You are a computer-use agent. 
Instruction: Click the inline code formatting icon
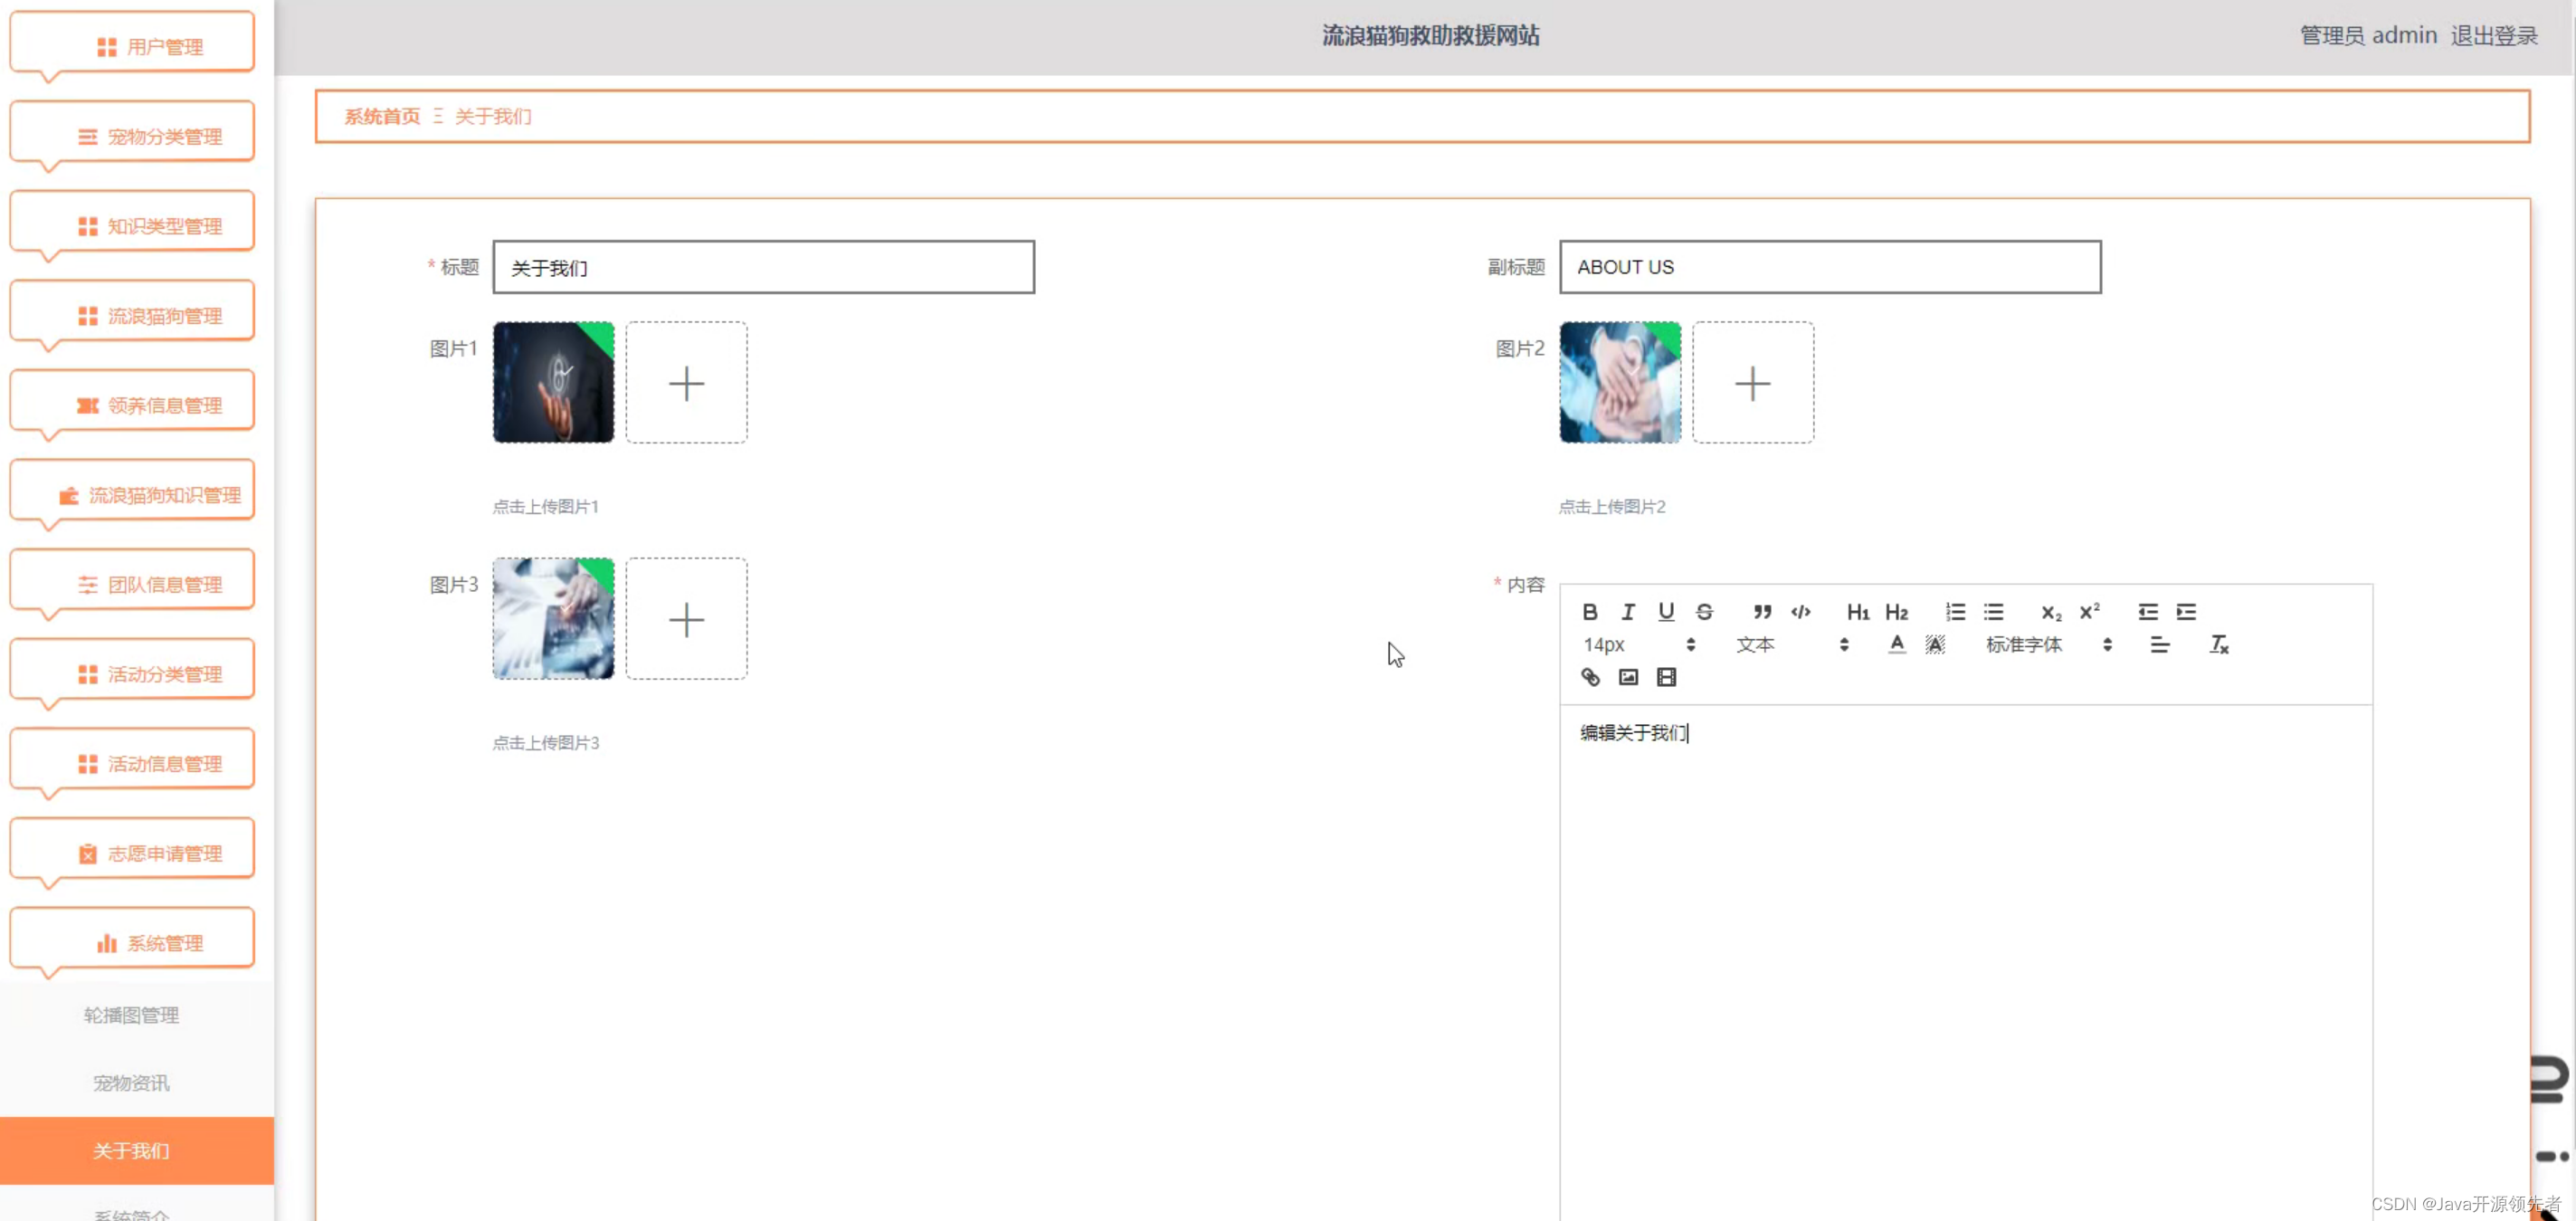pyautogui.click(x=1802, y=610)
